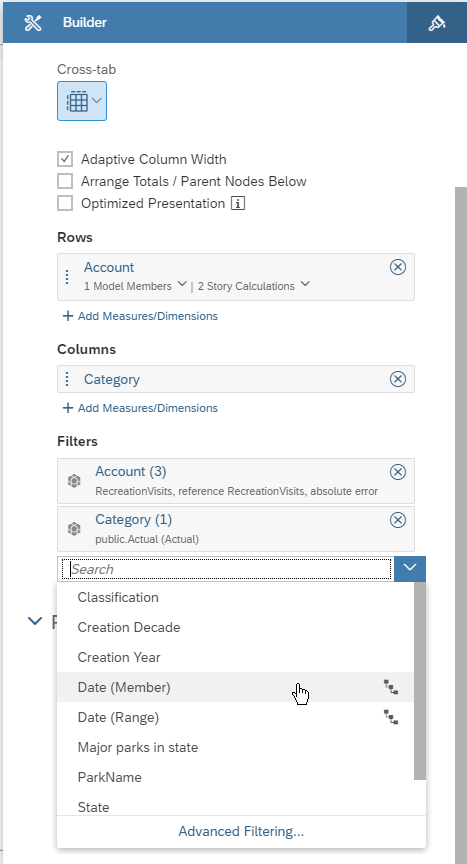Image resolution: width=467 pixels, height=864 pixels.
Task: Uncheck Adaptive Column Width
Action: coord(65,159)
